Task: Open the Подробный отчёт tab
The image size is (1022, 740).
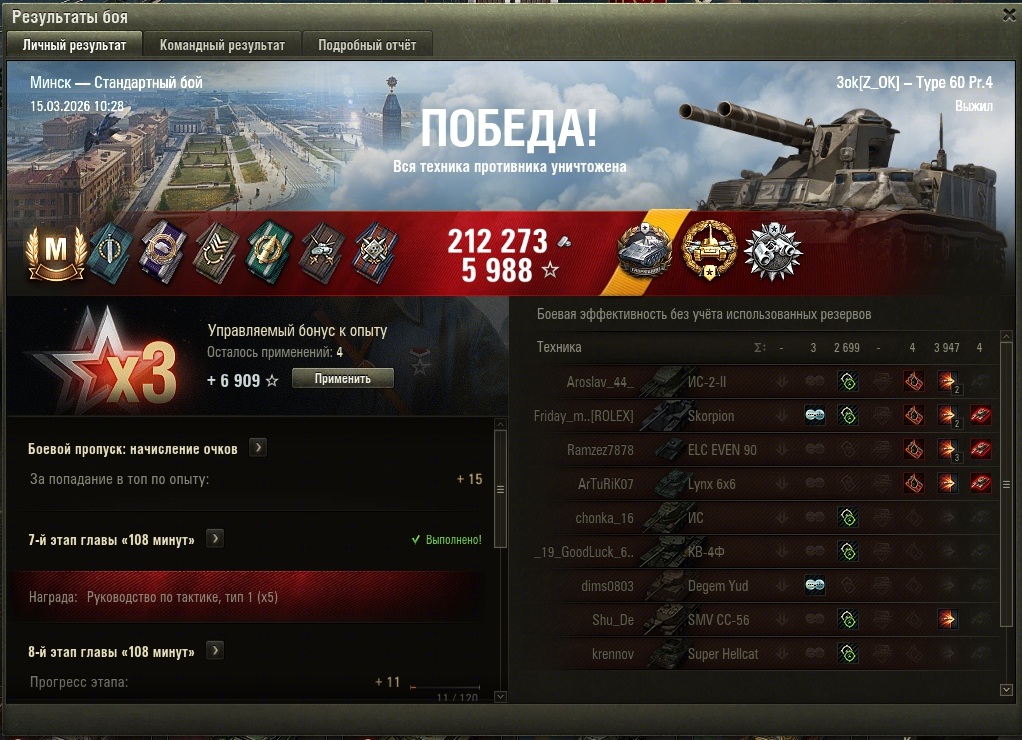Action: (367, 45)
